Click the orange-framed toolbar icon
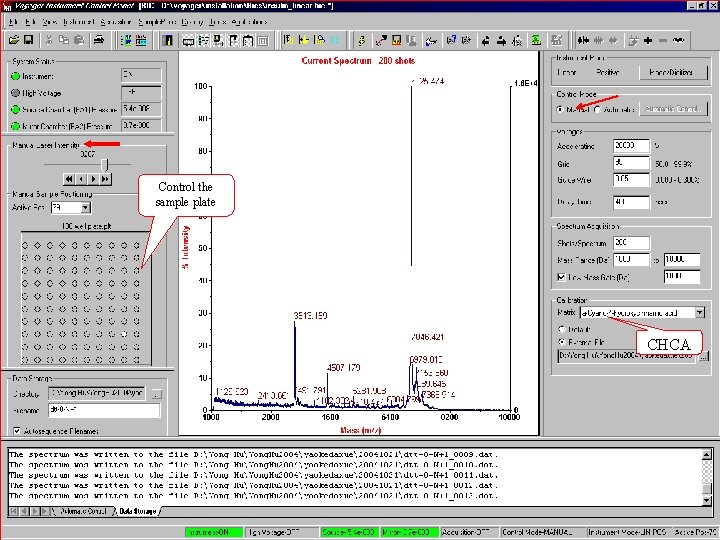 tap(396, 40)
